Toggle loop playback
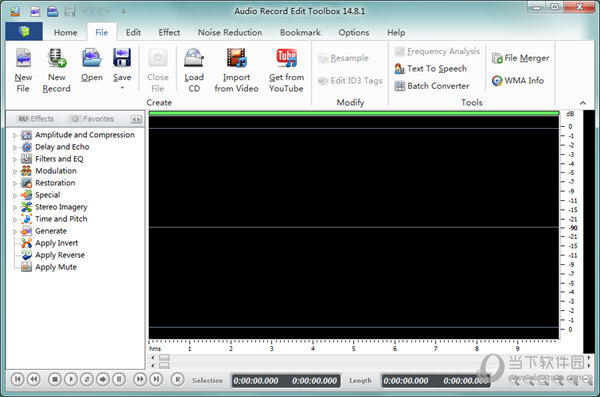600x397 pixels. [87, 379]
